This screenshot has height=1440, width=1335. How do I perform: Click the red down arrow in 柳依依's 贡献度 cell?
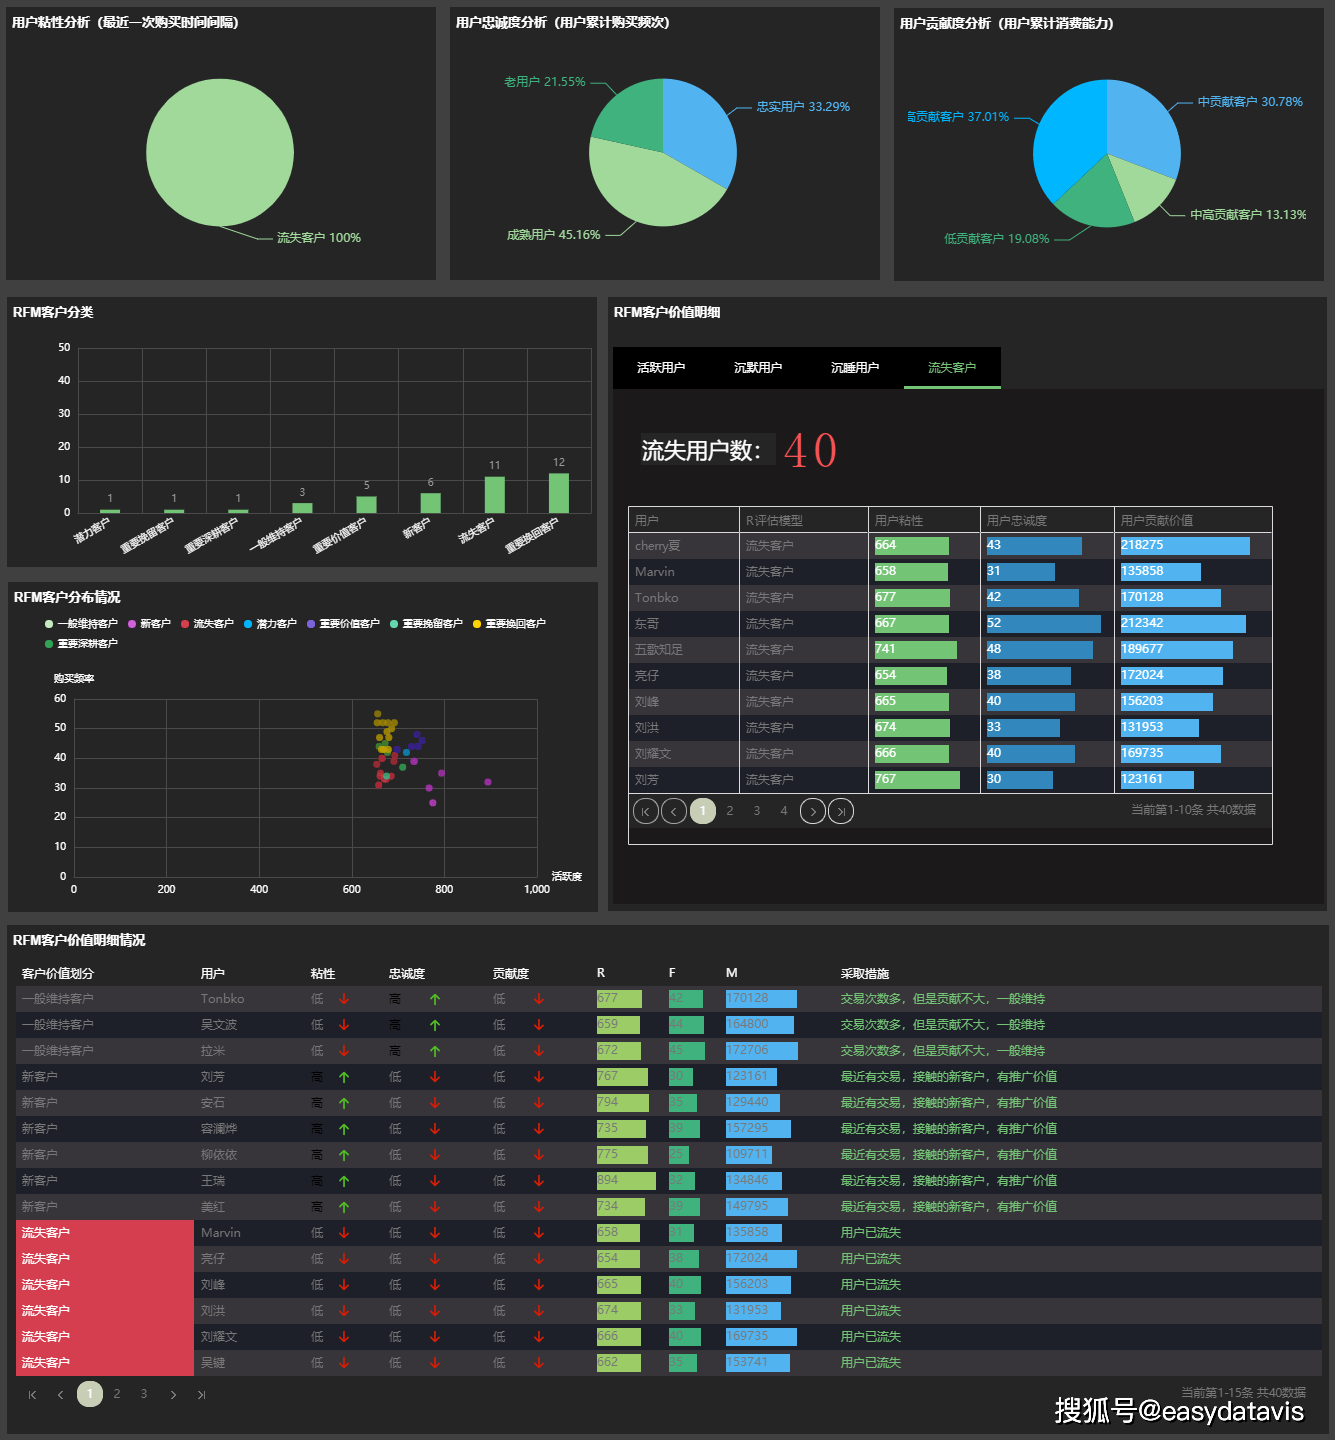[539, 1155]
